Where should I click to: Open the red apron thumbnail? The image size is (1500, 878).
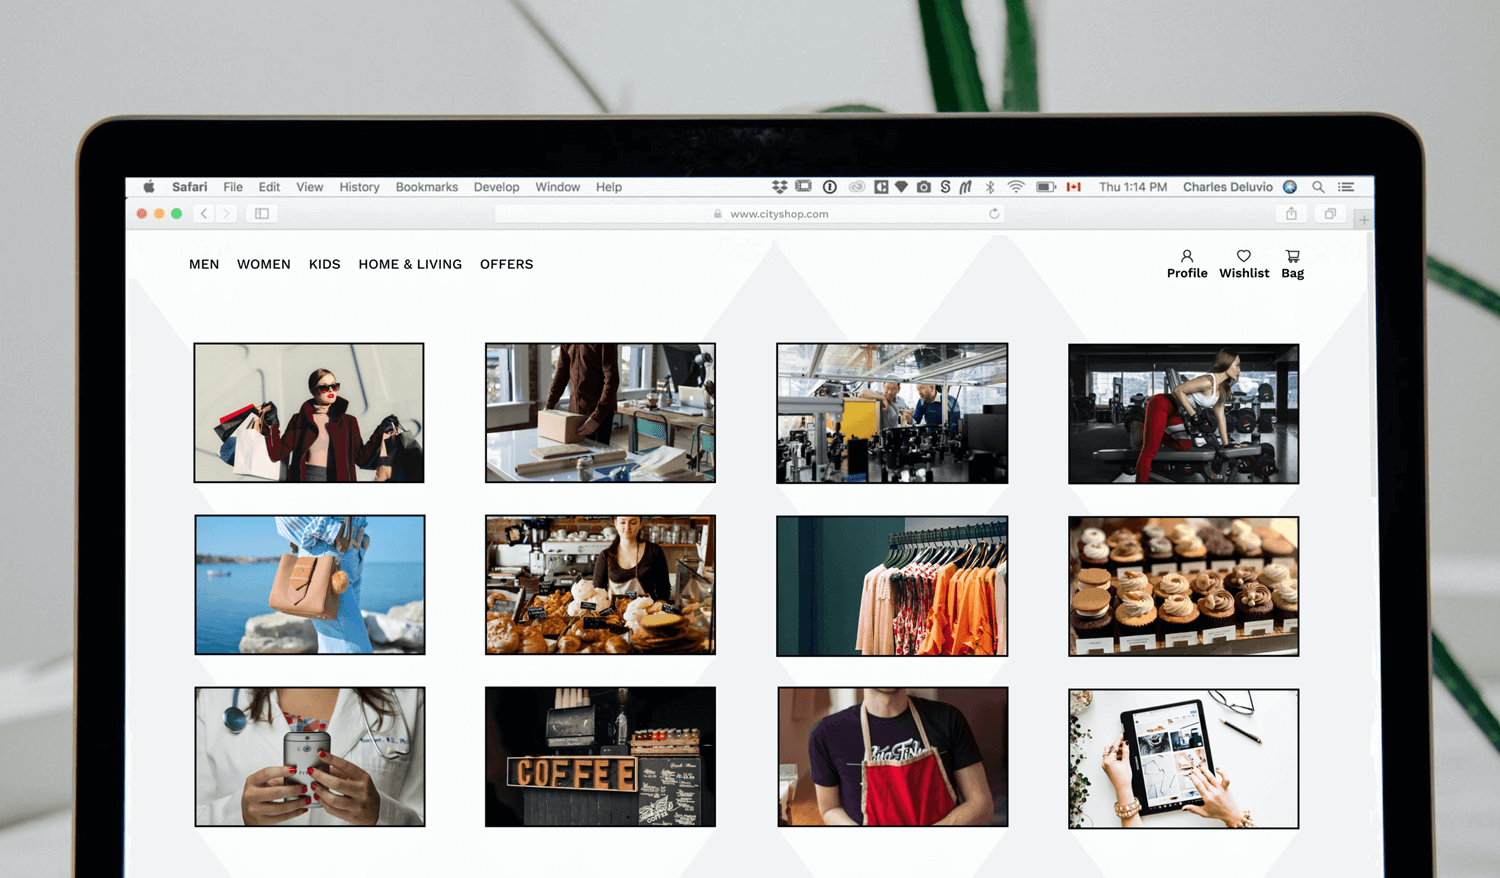(x=893, y=757)
